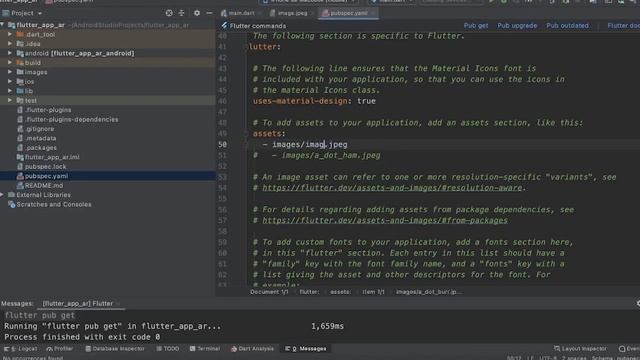The width and height of the screenshot is (640, 360).
Task: Click the expand/collapse all icon in Project panel
Action: (x=182, y=13)
